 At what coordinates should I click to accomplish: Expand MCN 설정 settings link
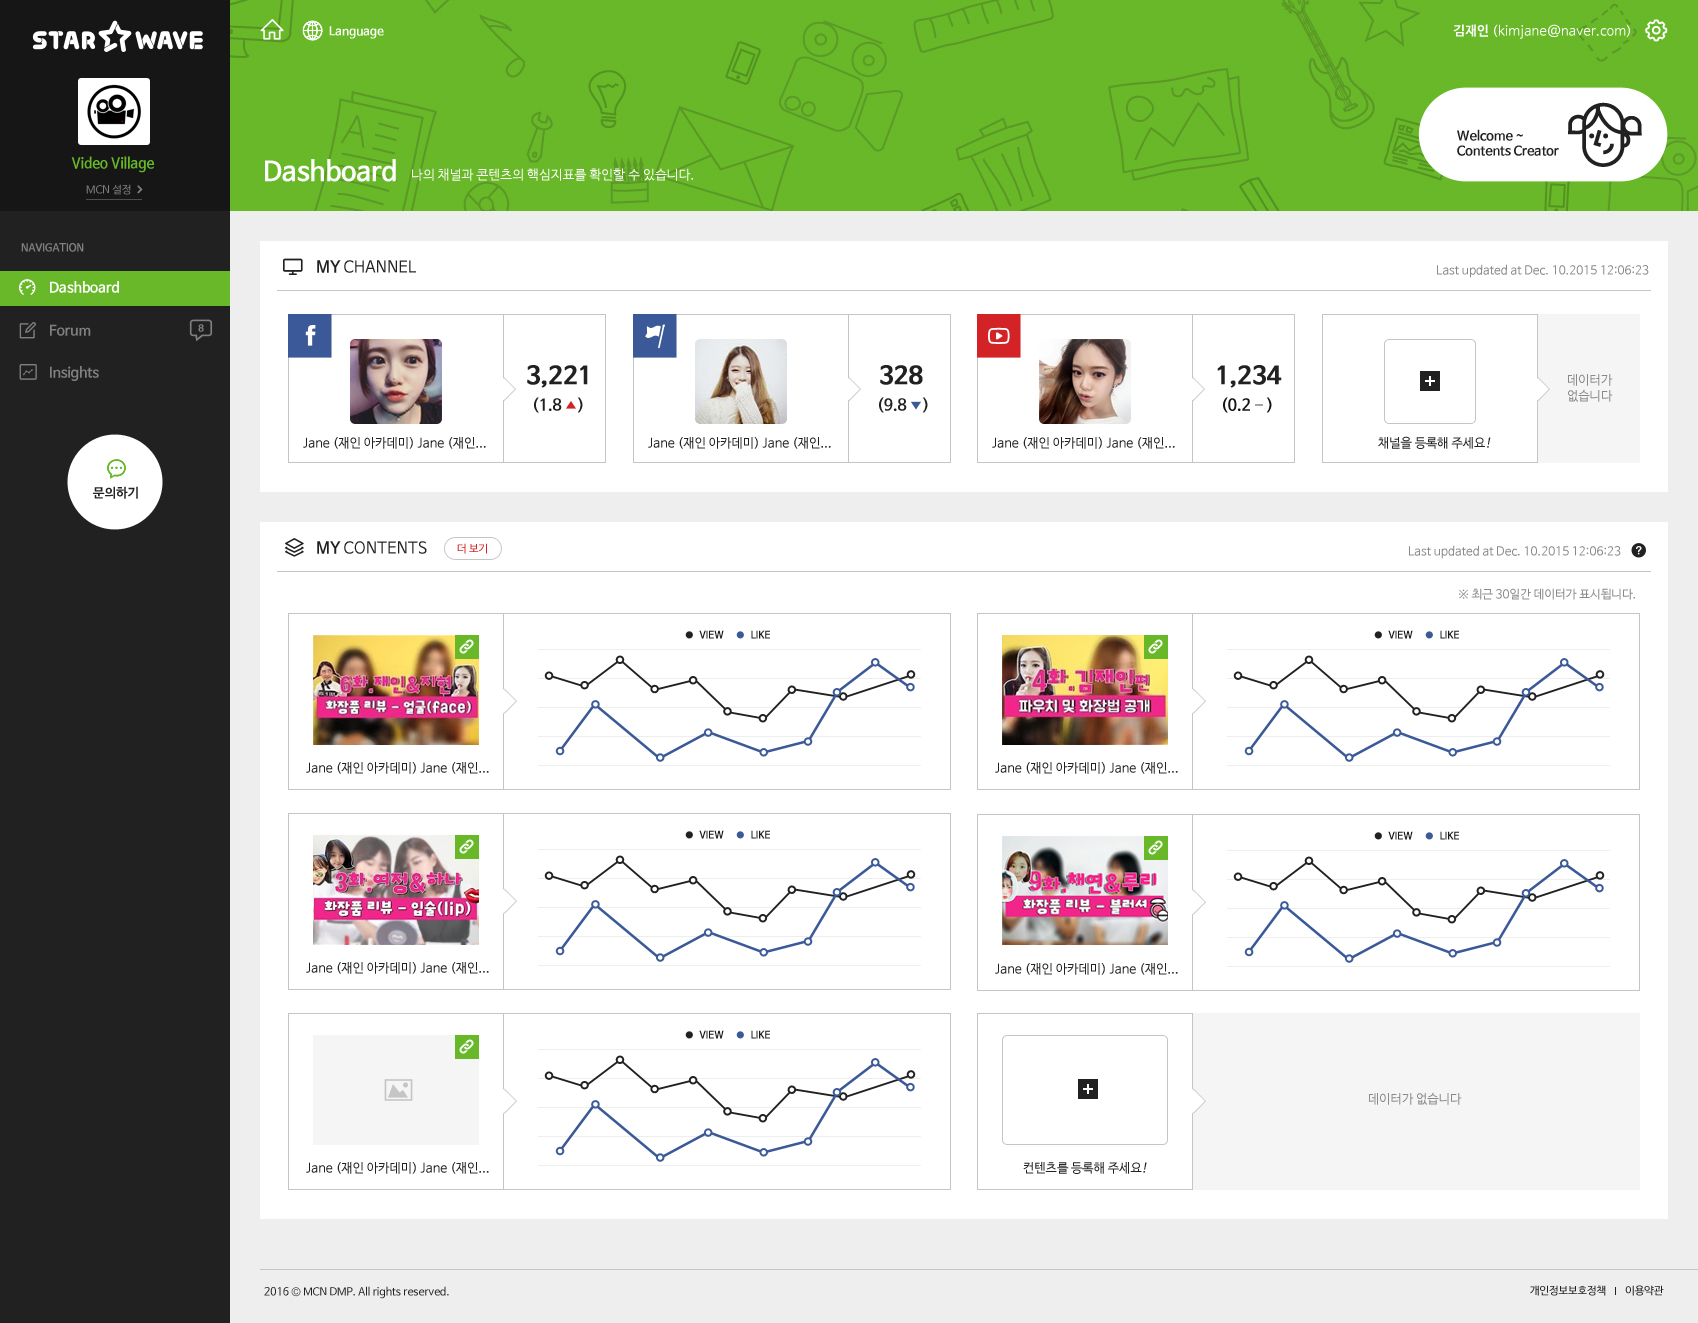[113, 189]
